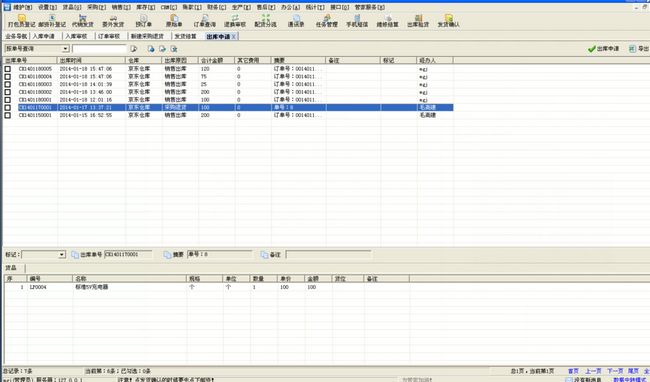Open the 手机短信 toolbar icon
Image resolution: width=650 pixels, height=382 pixels.
click(357, 21)
